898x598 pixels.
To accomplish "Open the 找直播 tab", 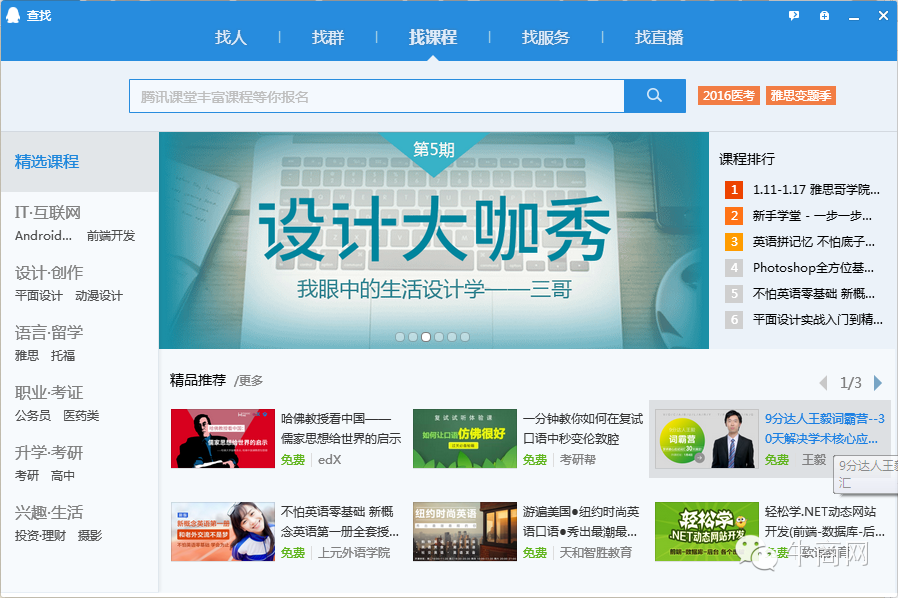I will click(659, 38).
